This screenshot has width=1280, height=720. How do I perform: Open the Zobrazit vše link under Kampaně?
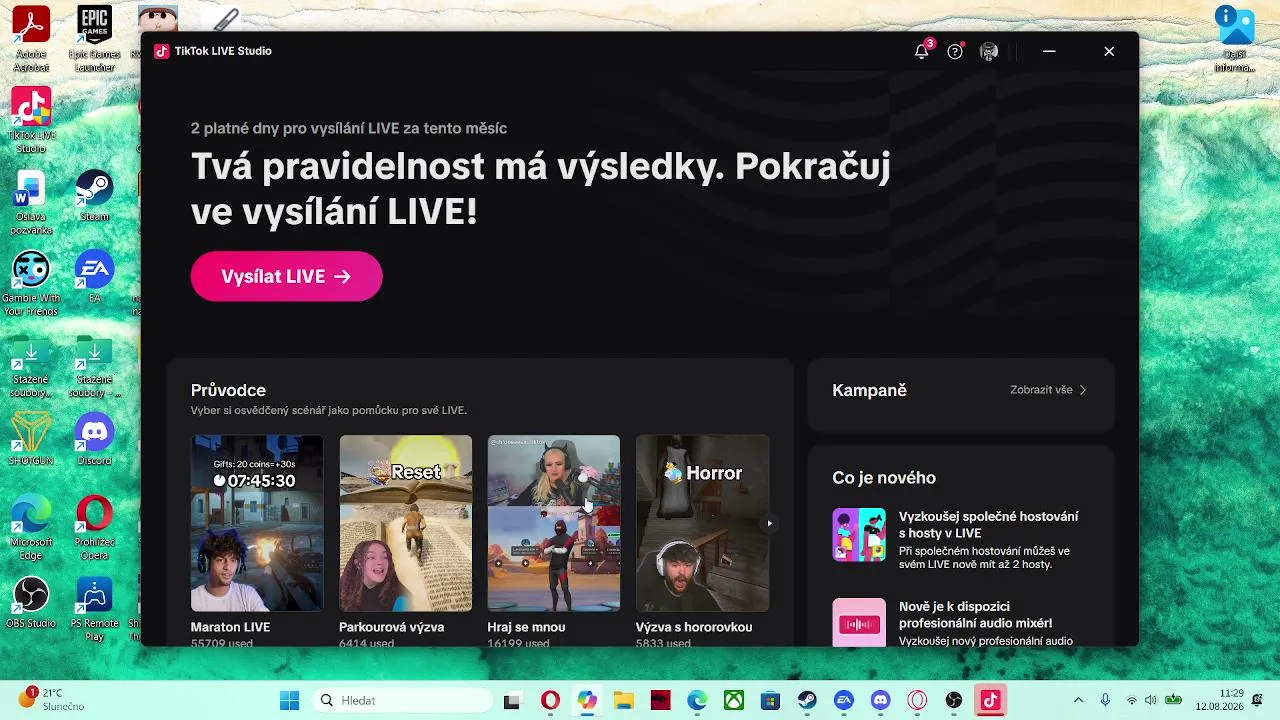1048,390
